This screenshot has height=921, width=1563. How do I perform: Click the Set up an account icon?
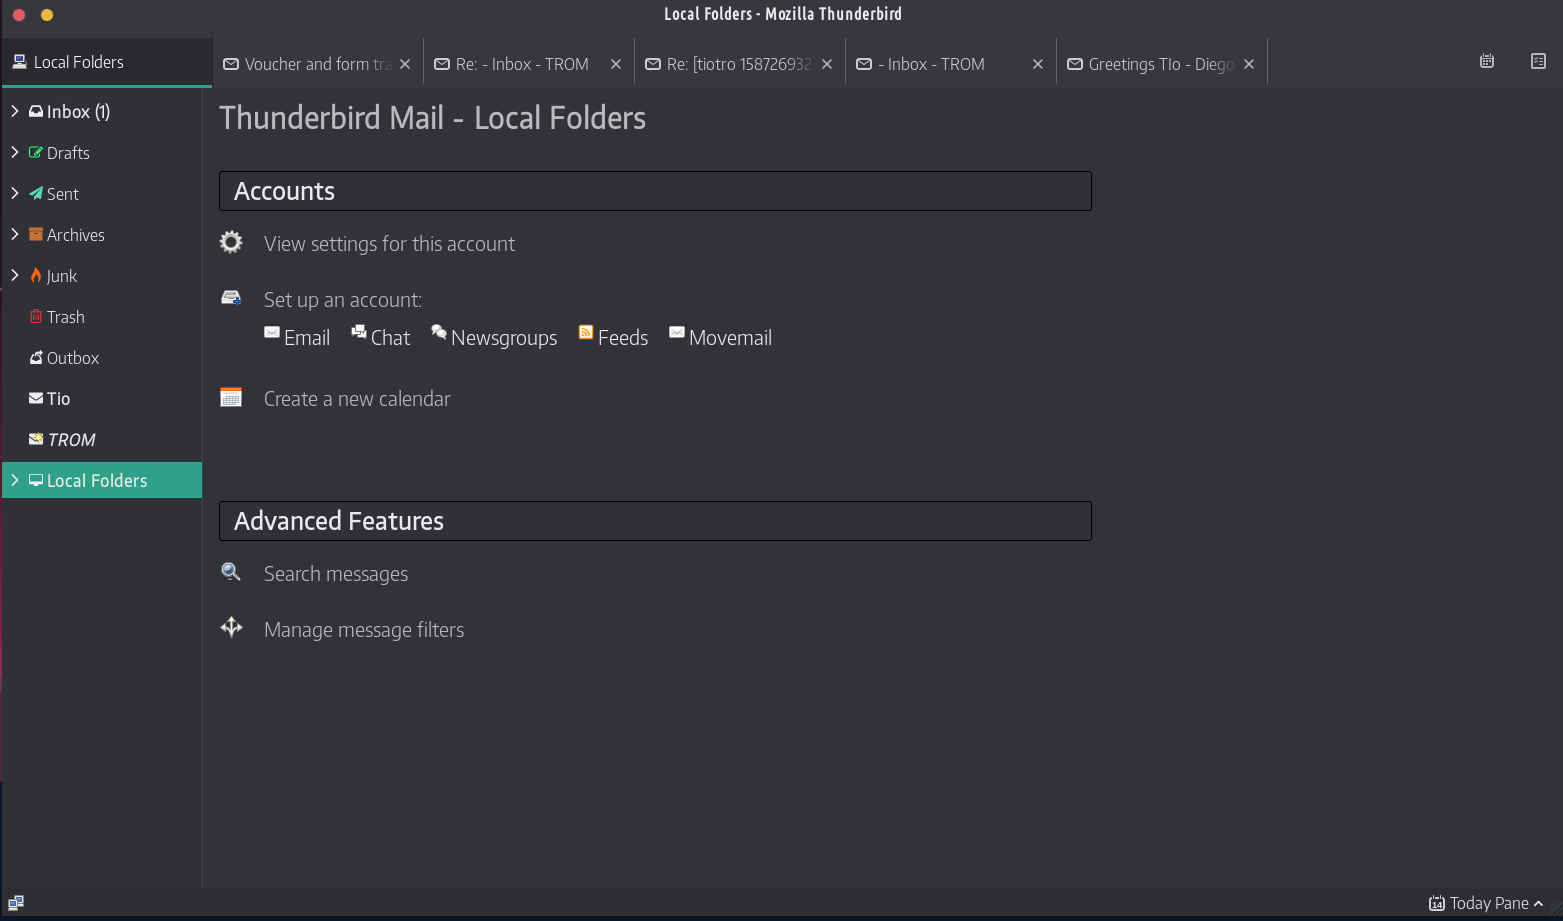(x=231, y=298)
